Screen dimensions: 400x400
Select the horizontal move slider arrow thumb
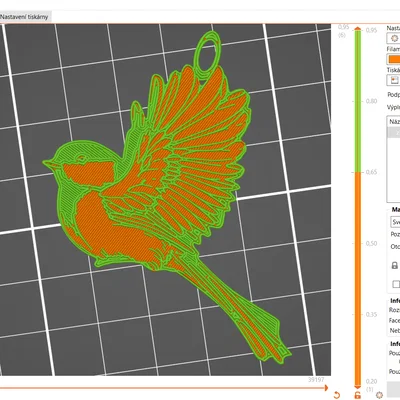click(x=326, y=388)
